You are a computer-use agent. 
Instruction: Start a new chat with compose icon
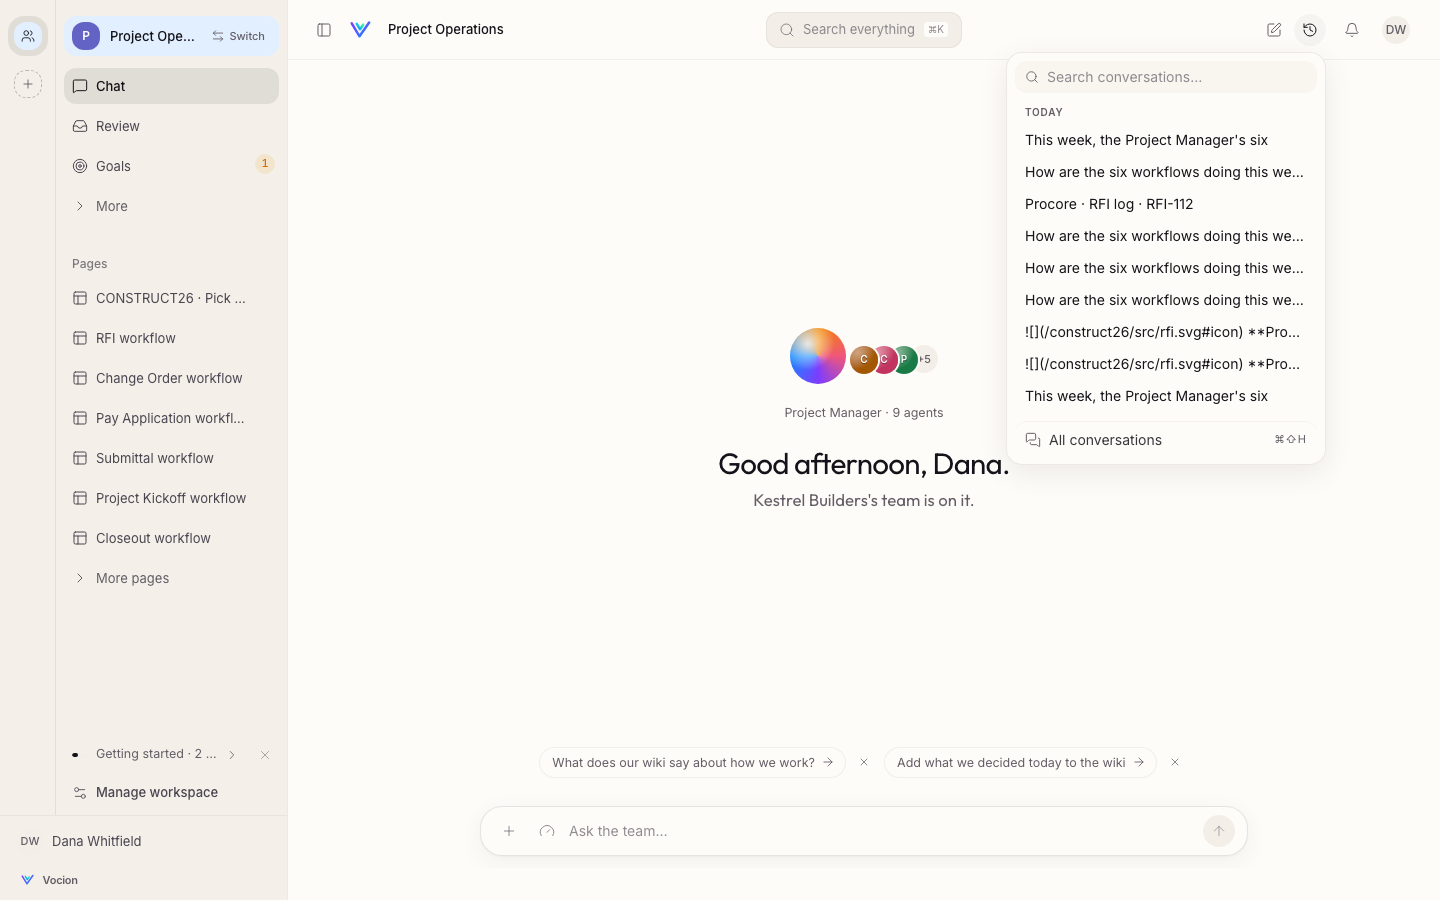pos(1274,30)
